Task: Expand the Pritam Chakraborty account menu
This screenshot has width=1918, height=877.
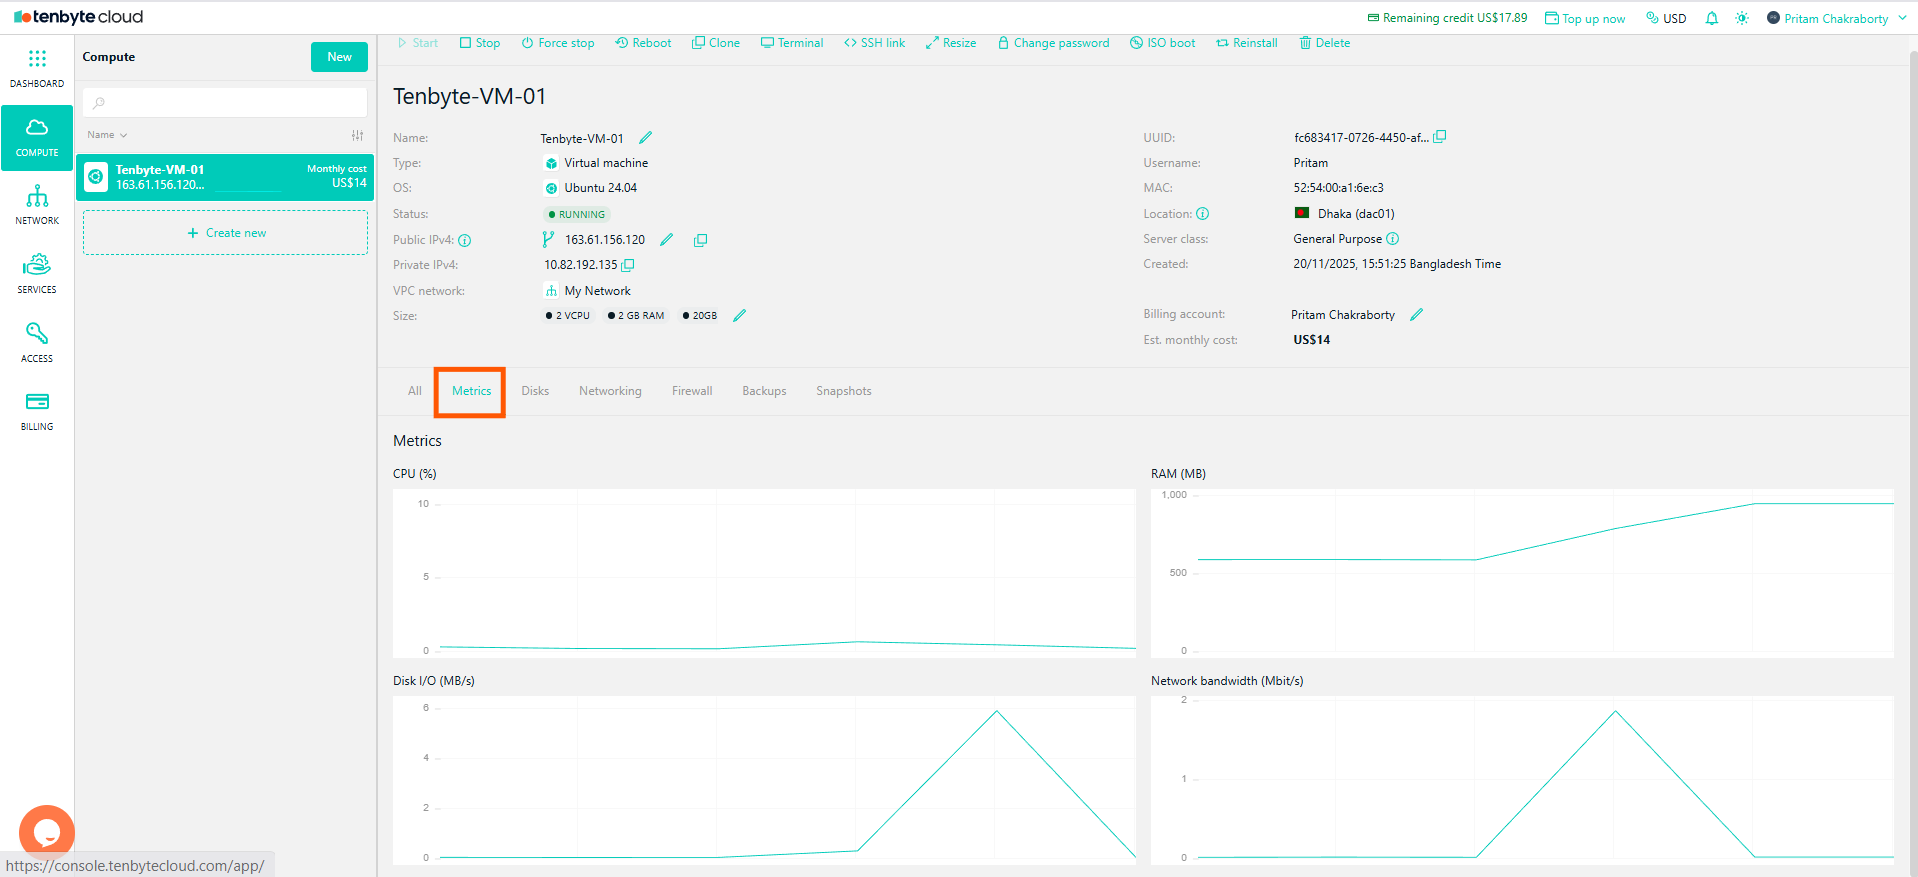Action: point(1837,18)
